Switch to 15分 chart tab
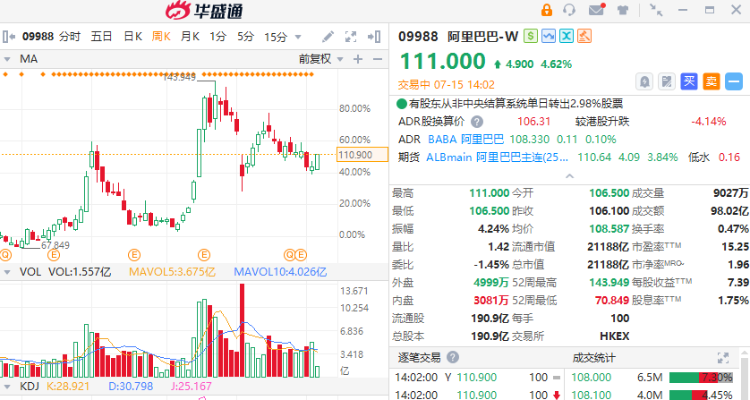Image resolution: width=750 pixels, height=400 pixels. (x=276, y=37)
